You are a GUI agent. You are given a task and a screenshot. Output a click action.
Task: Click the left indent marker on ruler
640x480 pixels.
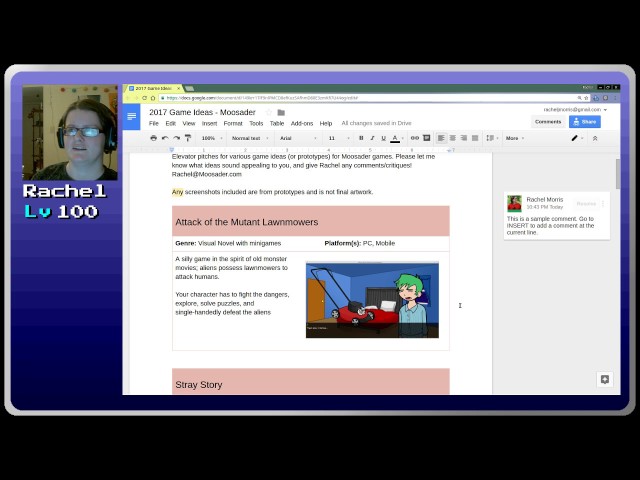pyautogui.click(x=172, y=150)
